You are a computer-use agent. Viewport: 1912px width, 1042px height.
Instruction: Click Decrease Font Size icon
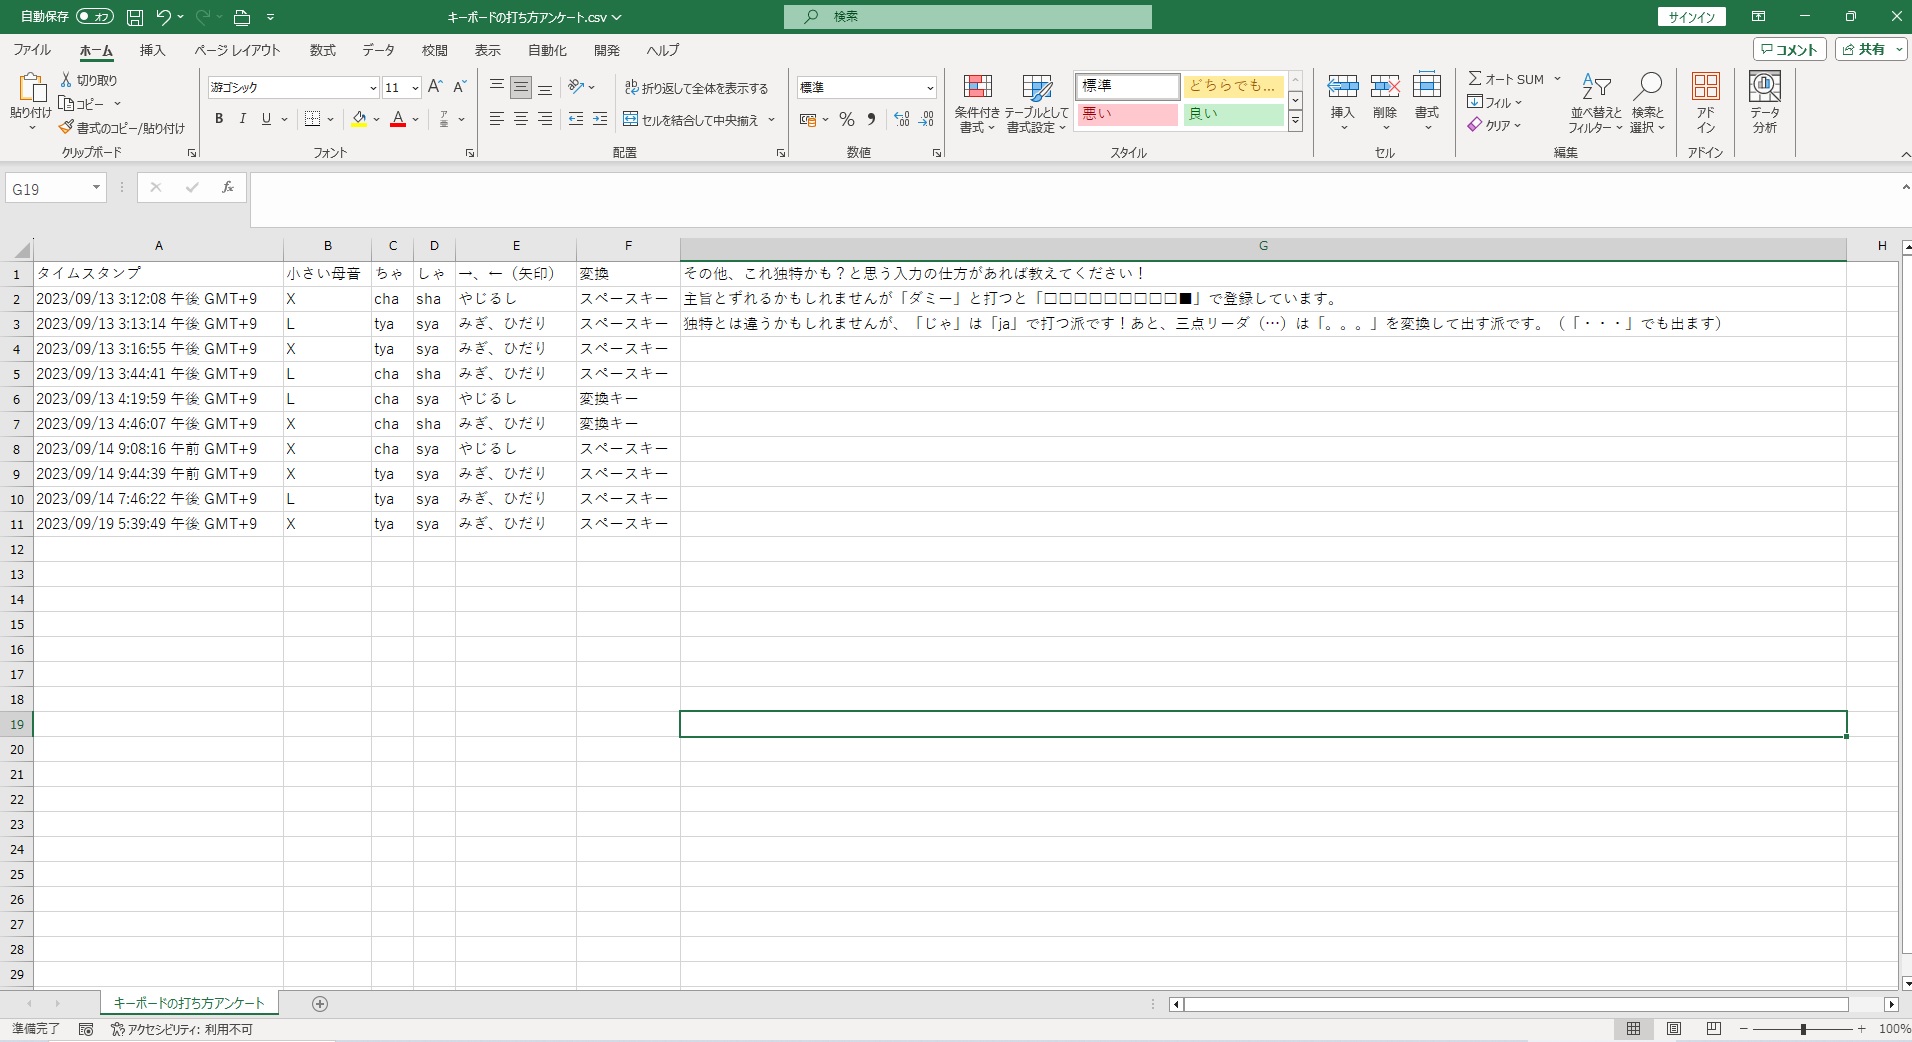[x=460, y=87]
